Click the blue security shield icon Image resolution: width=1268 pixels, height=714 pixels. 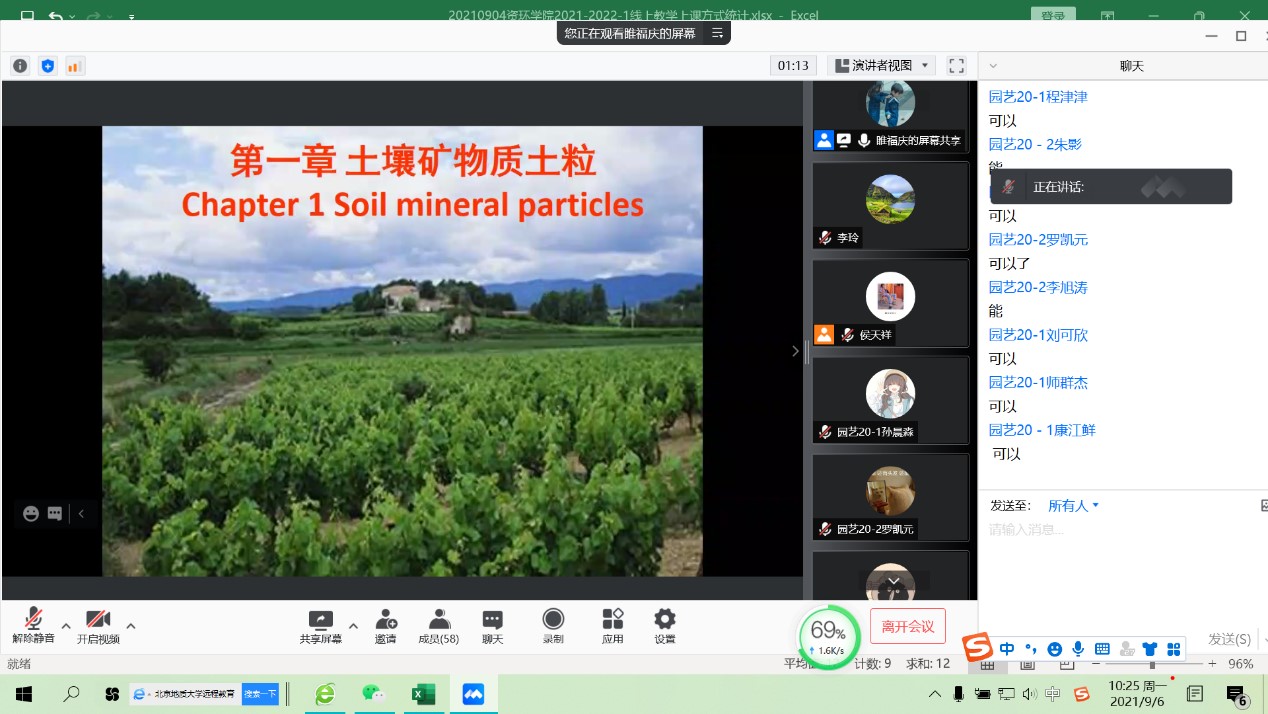[x=47, y=66]
